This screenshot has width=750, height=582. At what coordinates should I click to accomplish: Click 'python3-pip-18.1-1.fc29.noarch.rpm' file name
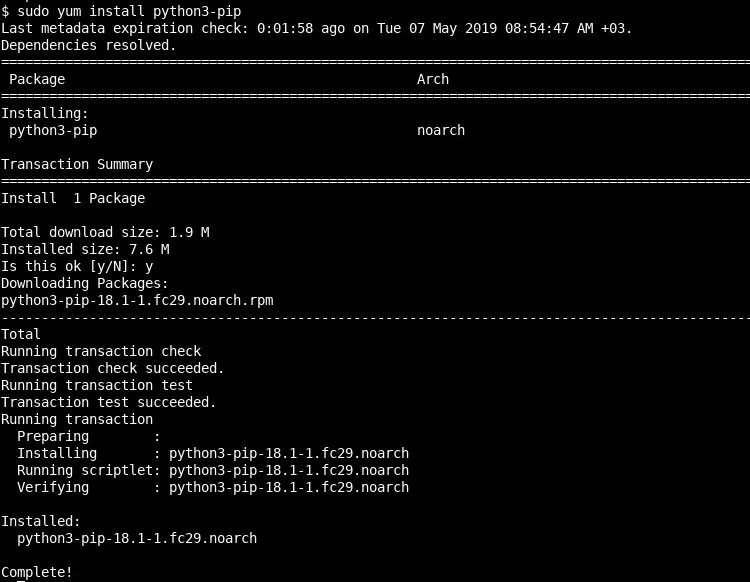pos(137,301)
